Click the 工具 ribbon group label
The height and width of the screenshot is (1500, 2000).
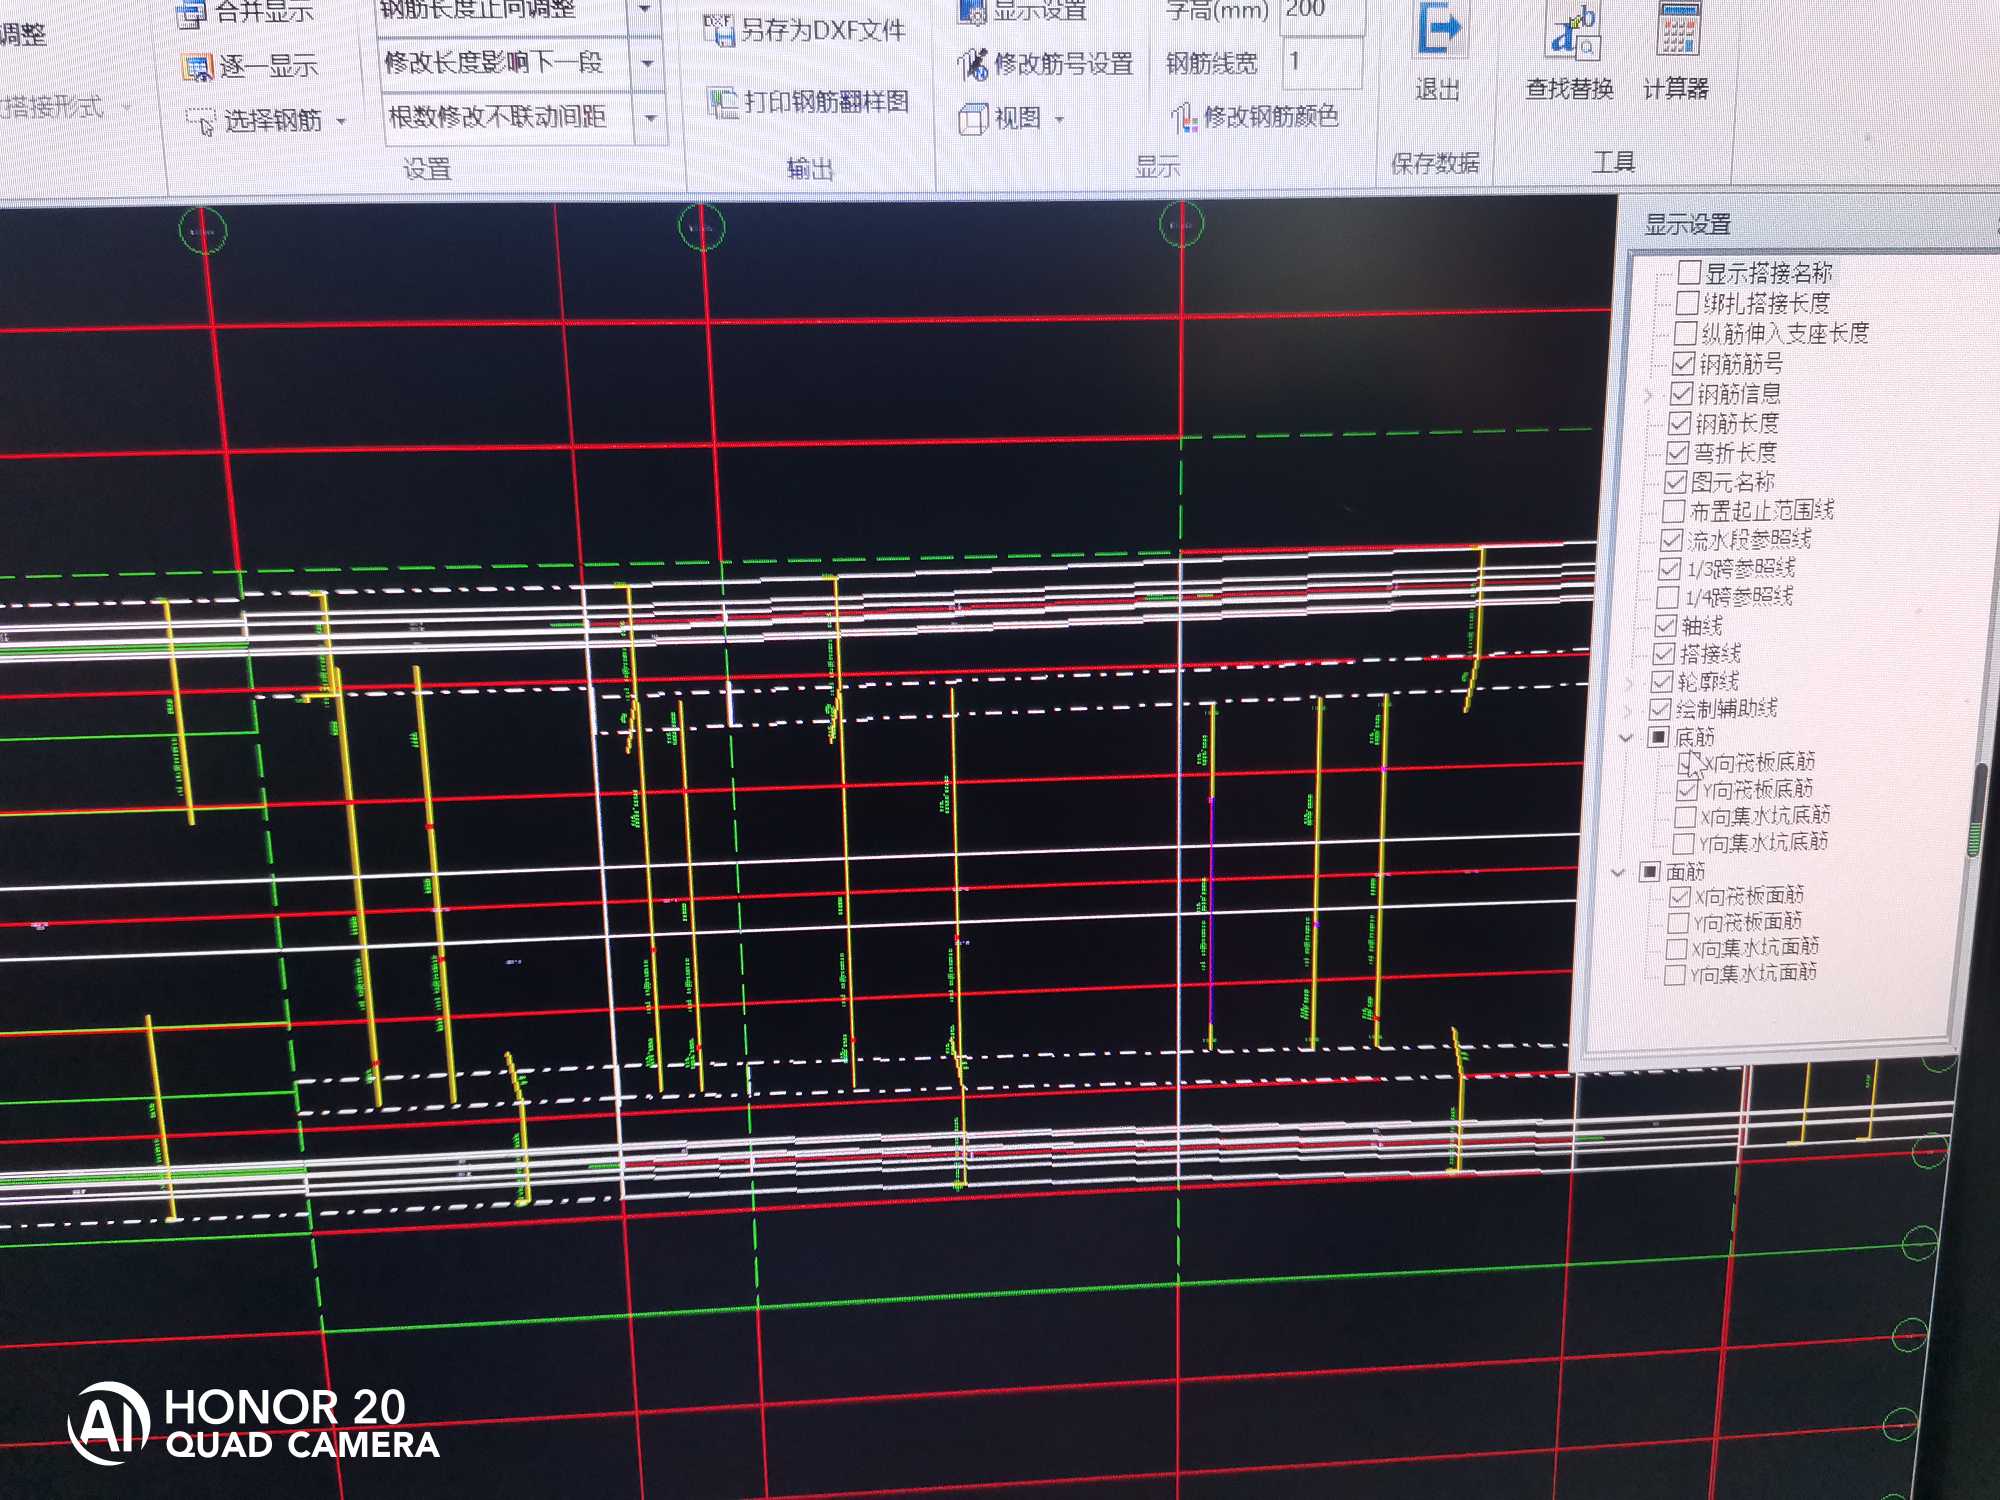pyautogui.click(x=1613, y=162)
